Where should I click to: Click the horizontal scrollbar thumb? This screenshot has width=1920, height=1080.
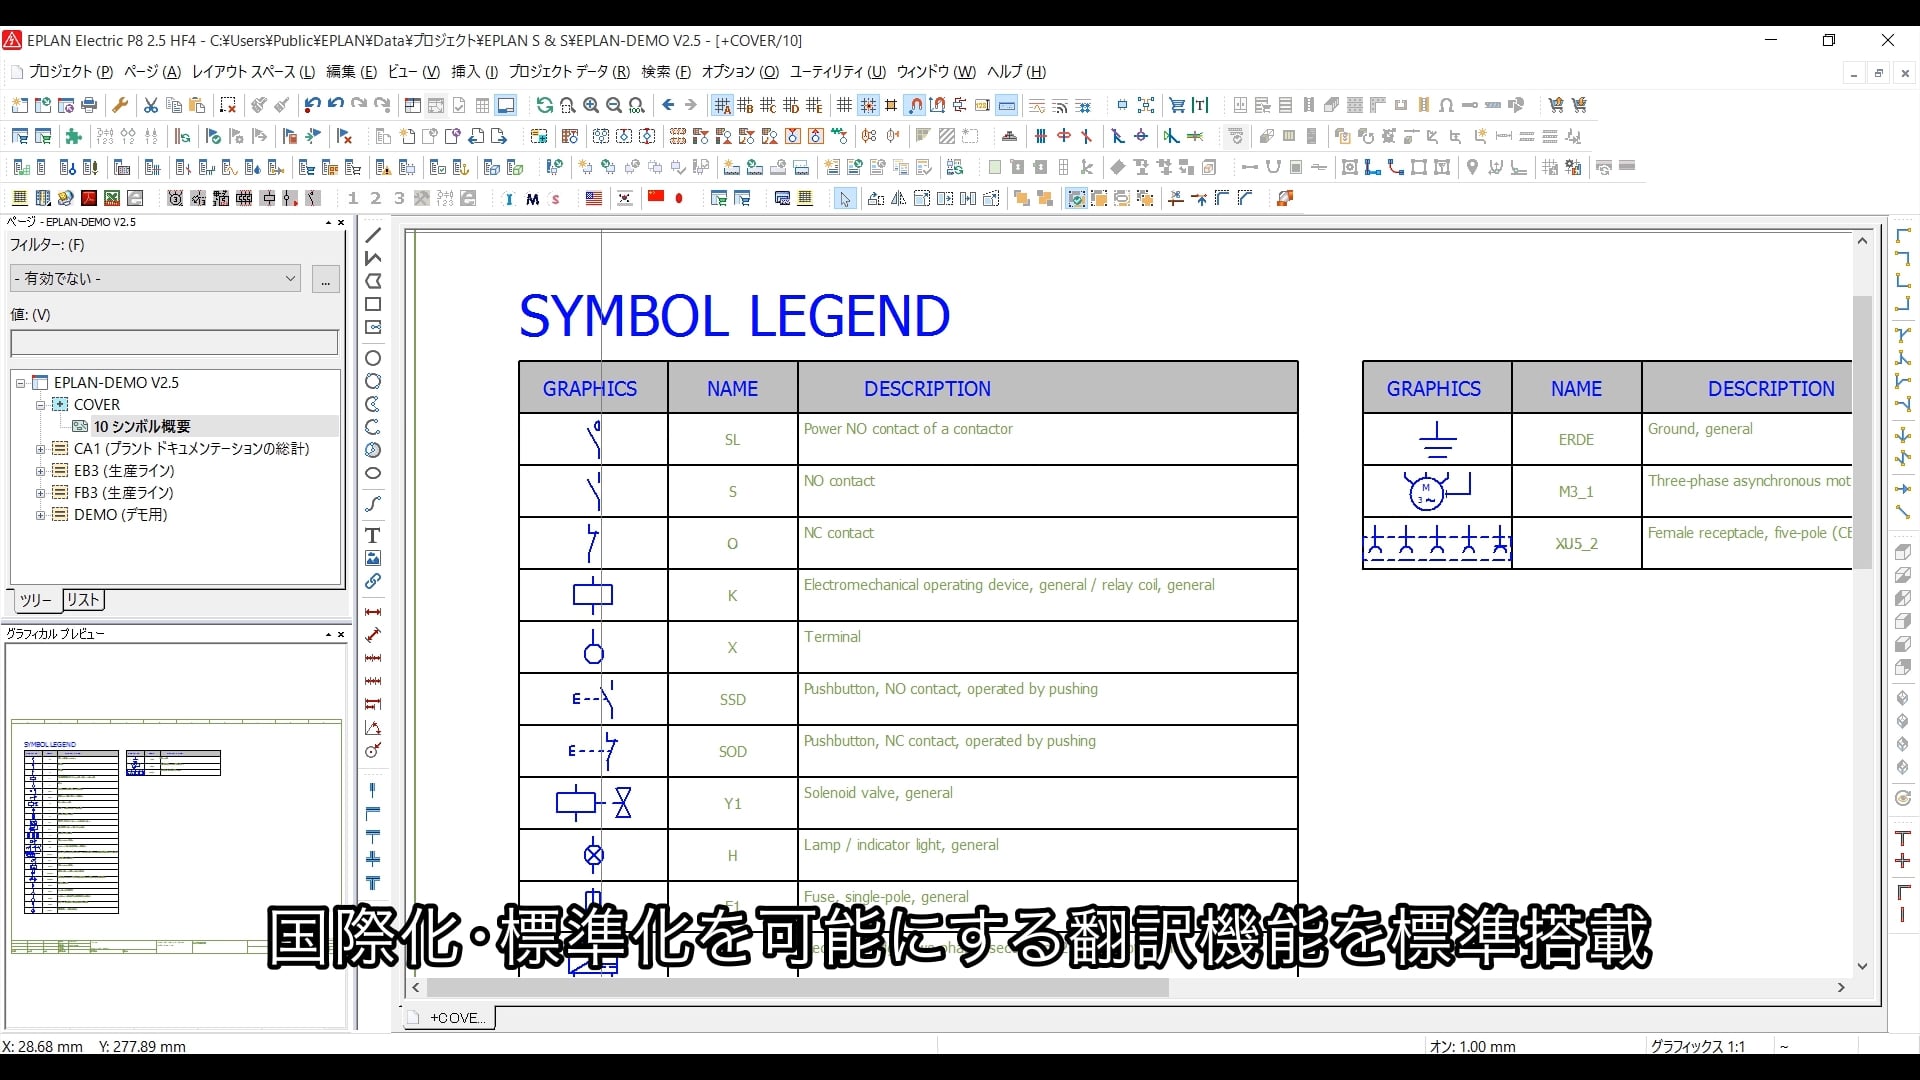797,988
